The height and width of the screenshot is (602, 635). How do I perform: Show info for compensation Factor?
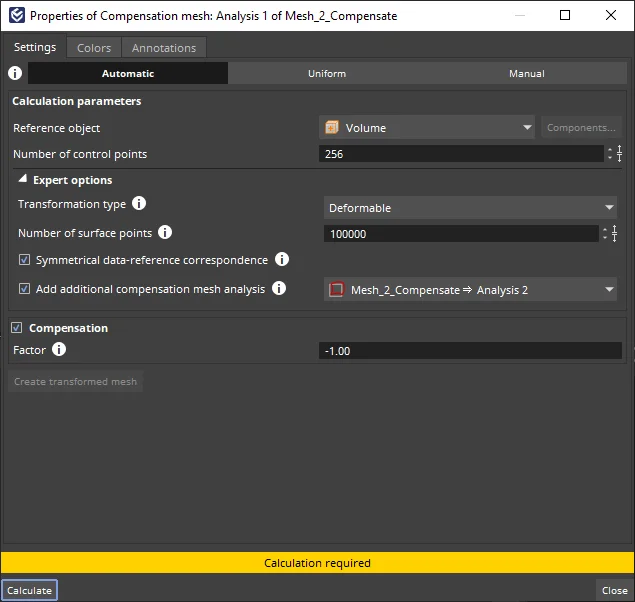pos(59,349)
